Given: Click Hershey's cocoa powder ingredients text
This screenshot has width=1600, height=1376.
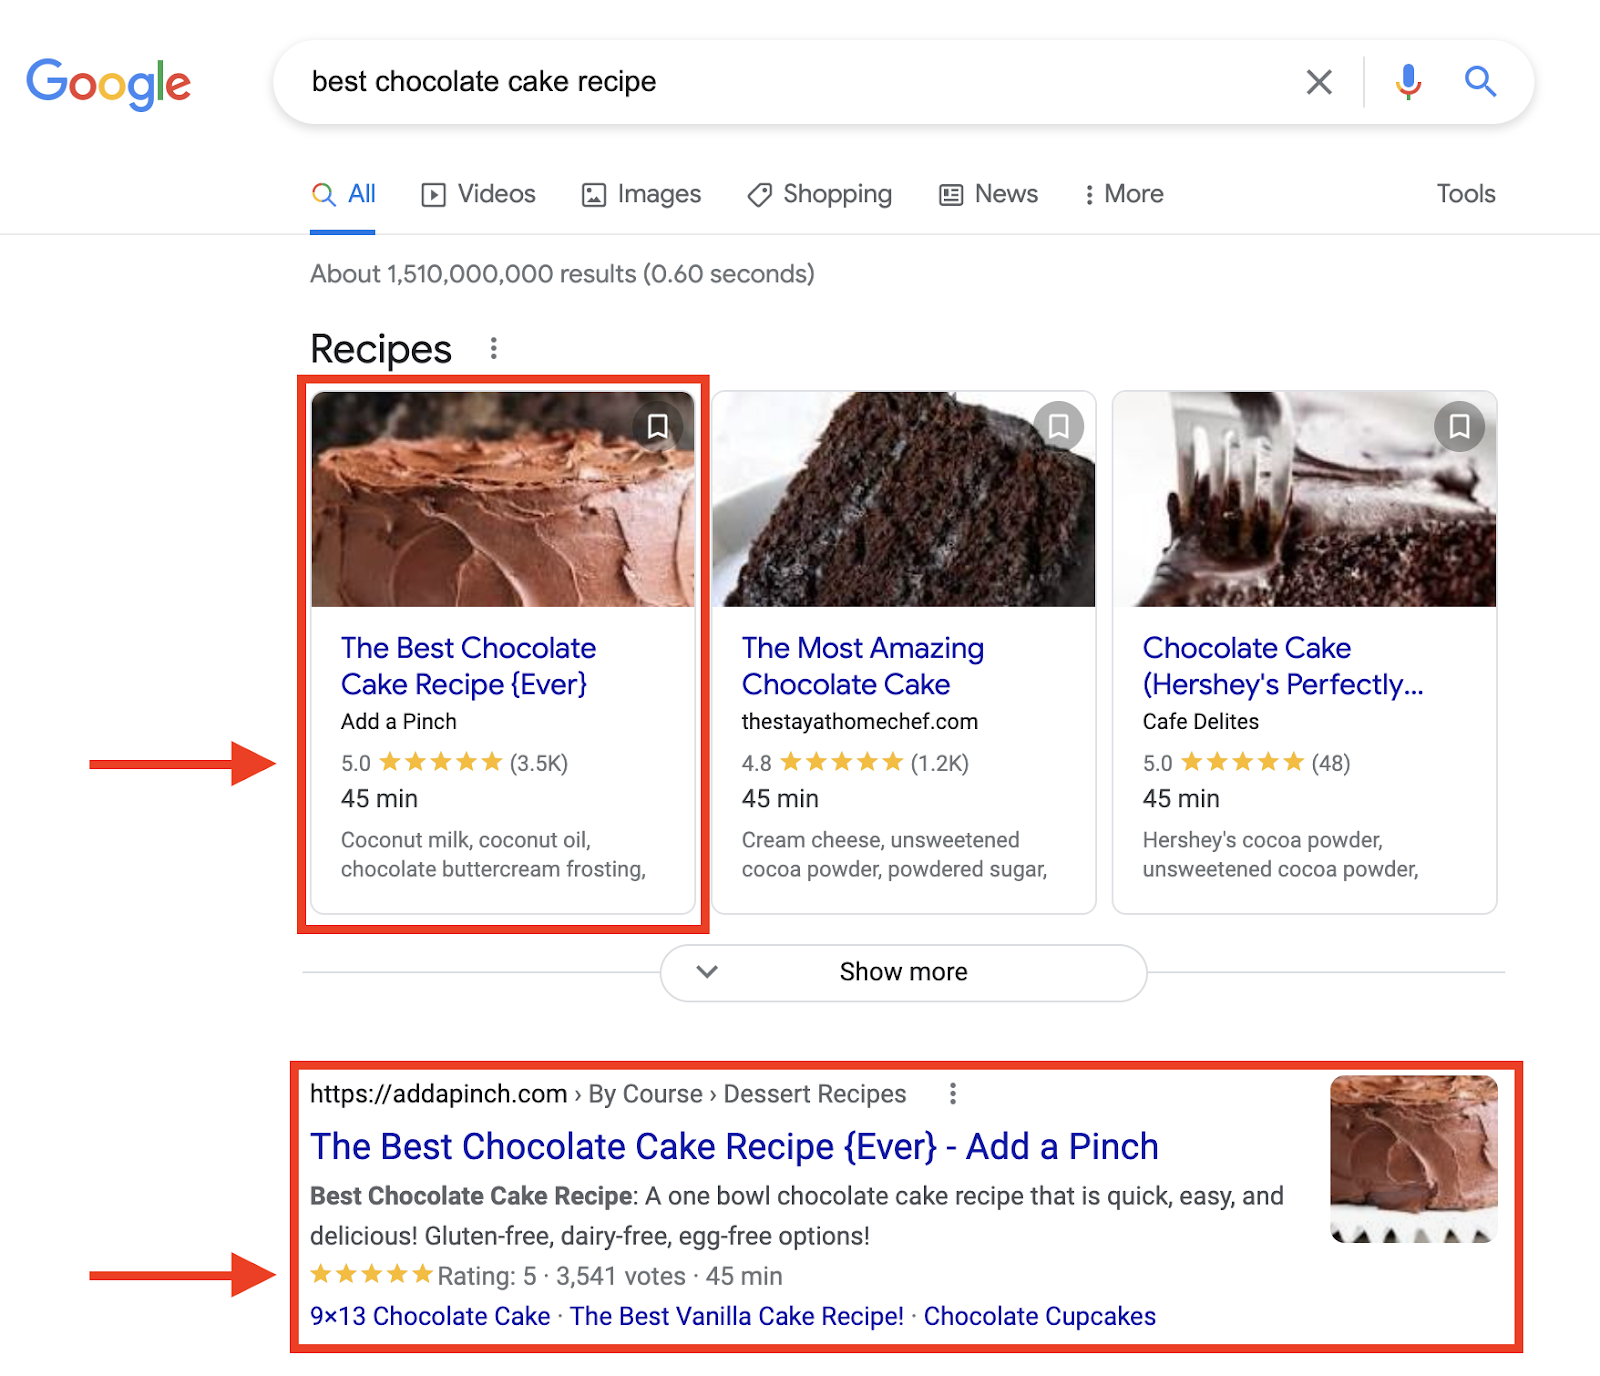Looking at the screenshot, I should pos(1281,854).
